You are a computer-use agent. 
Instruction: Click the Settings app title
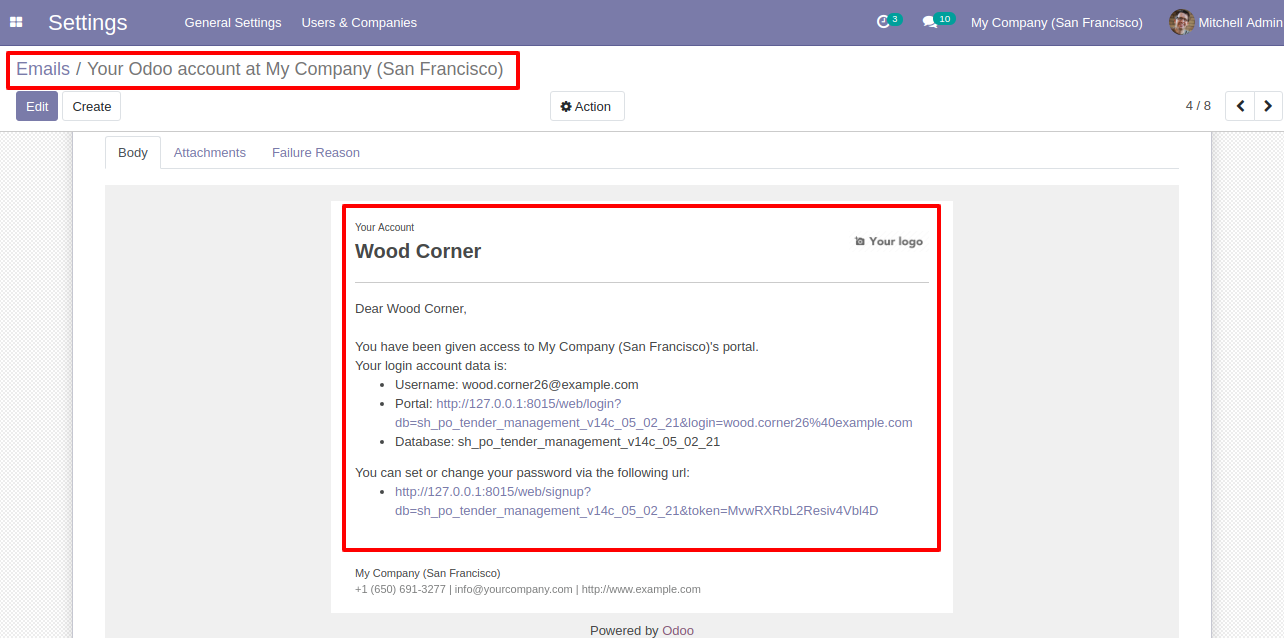pos(88,22)
